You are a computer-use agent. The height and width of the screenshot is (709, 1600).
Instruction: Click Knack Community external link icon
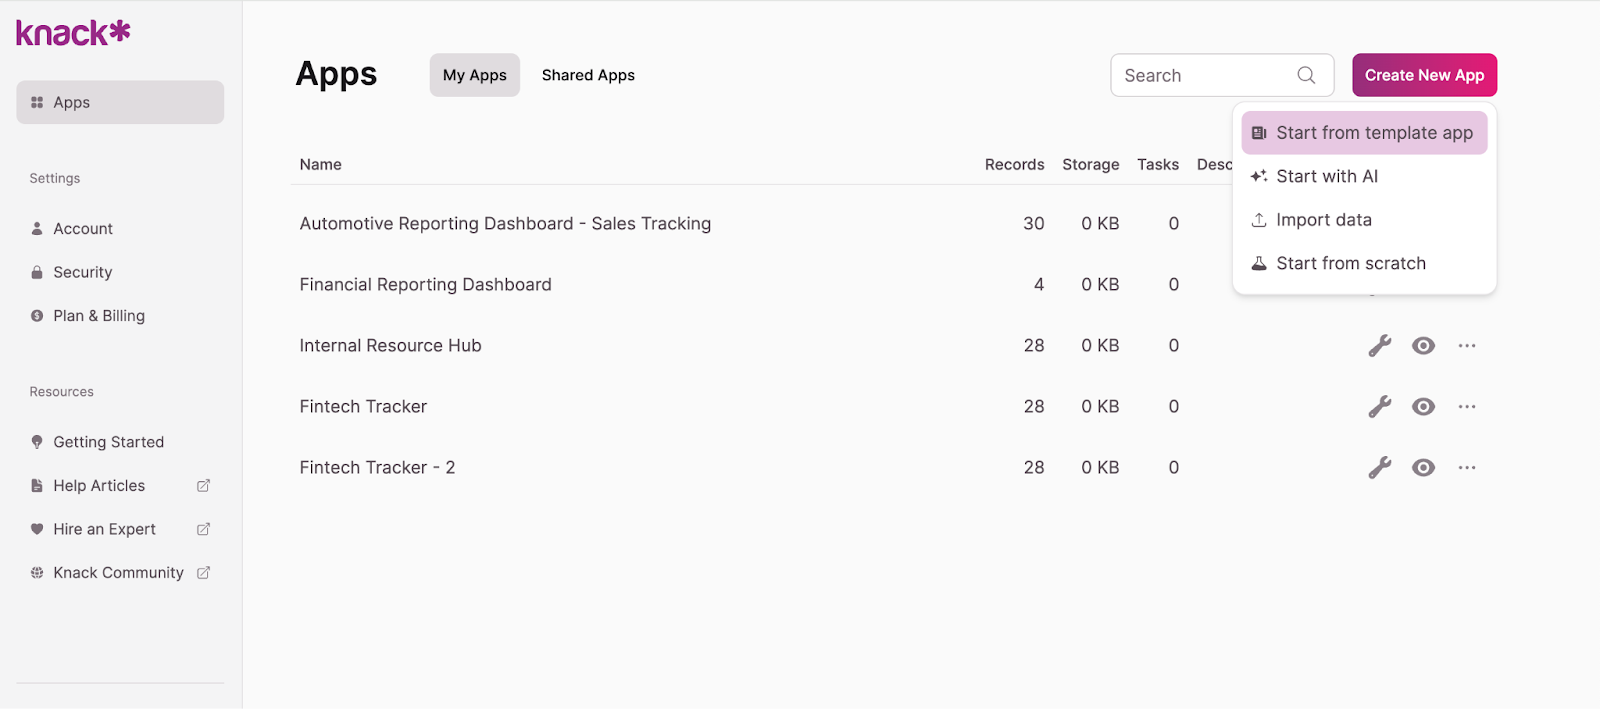[204, 573]
